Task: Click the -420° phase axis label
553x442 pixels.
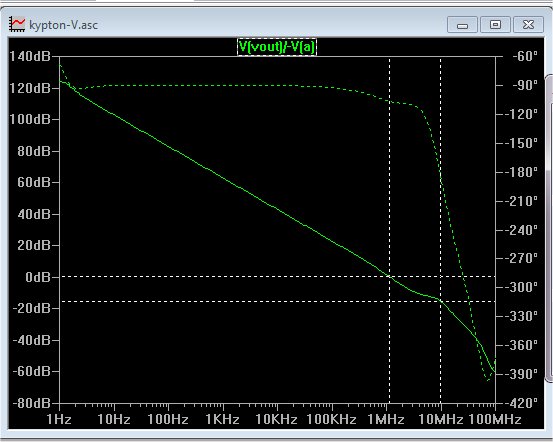Action: [x=521, y=403]
